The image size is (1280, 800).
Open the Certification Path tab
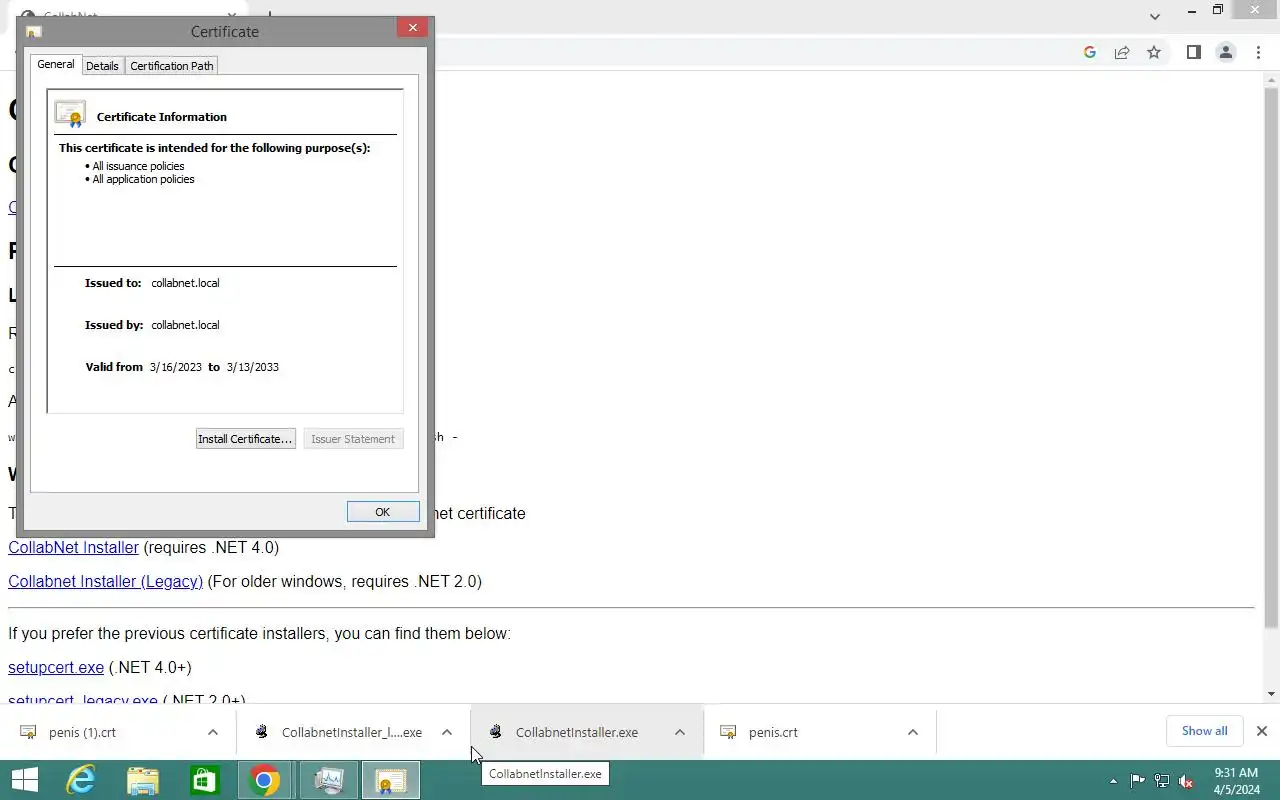172,66
